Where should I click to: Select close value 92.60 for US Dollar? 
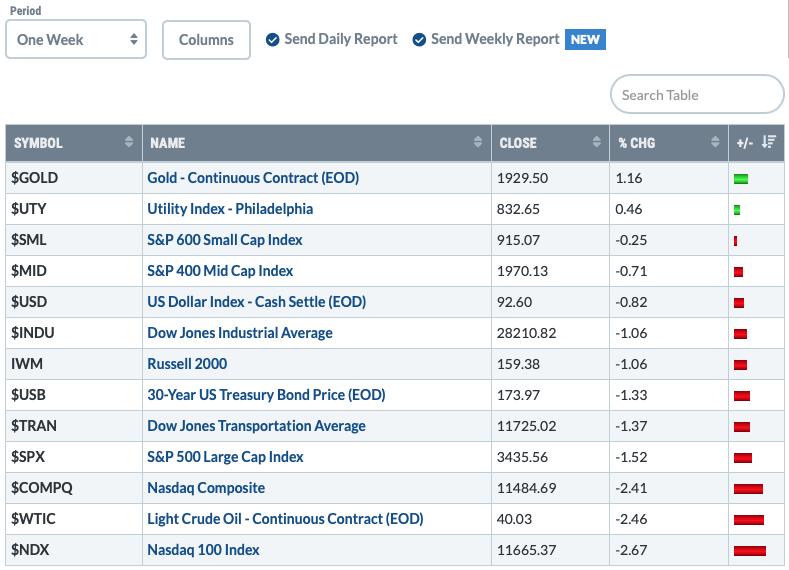pyautogui.click(x=514, y=302)
